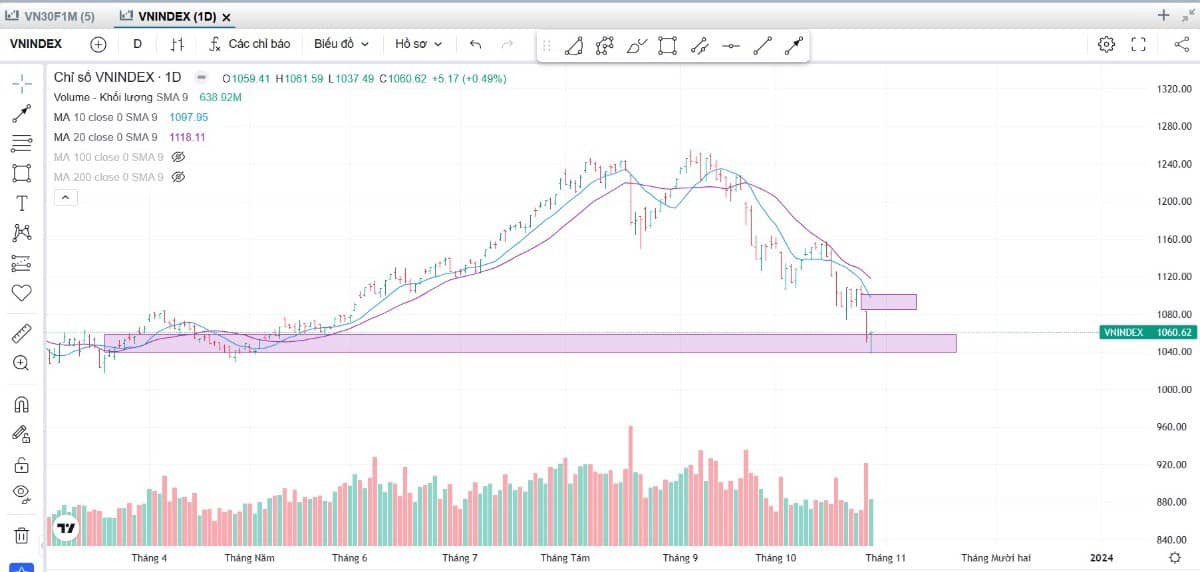Screen dimensions: 1200x572
Task: Select the triangle shape in floating toolbar
Action: click(574, 45)
